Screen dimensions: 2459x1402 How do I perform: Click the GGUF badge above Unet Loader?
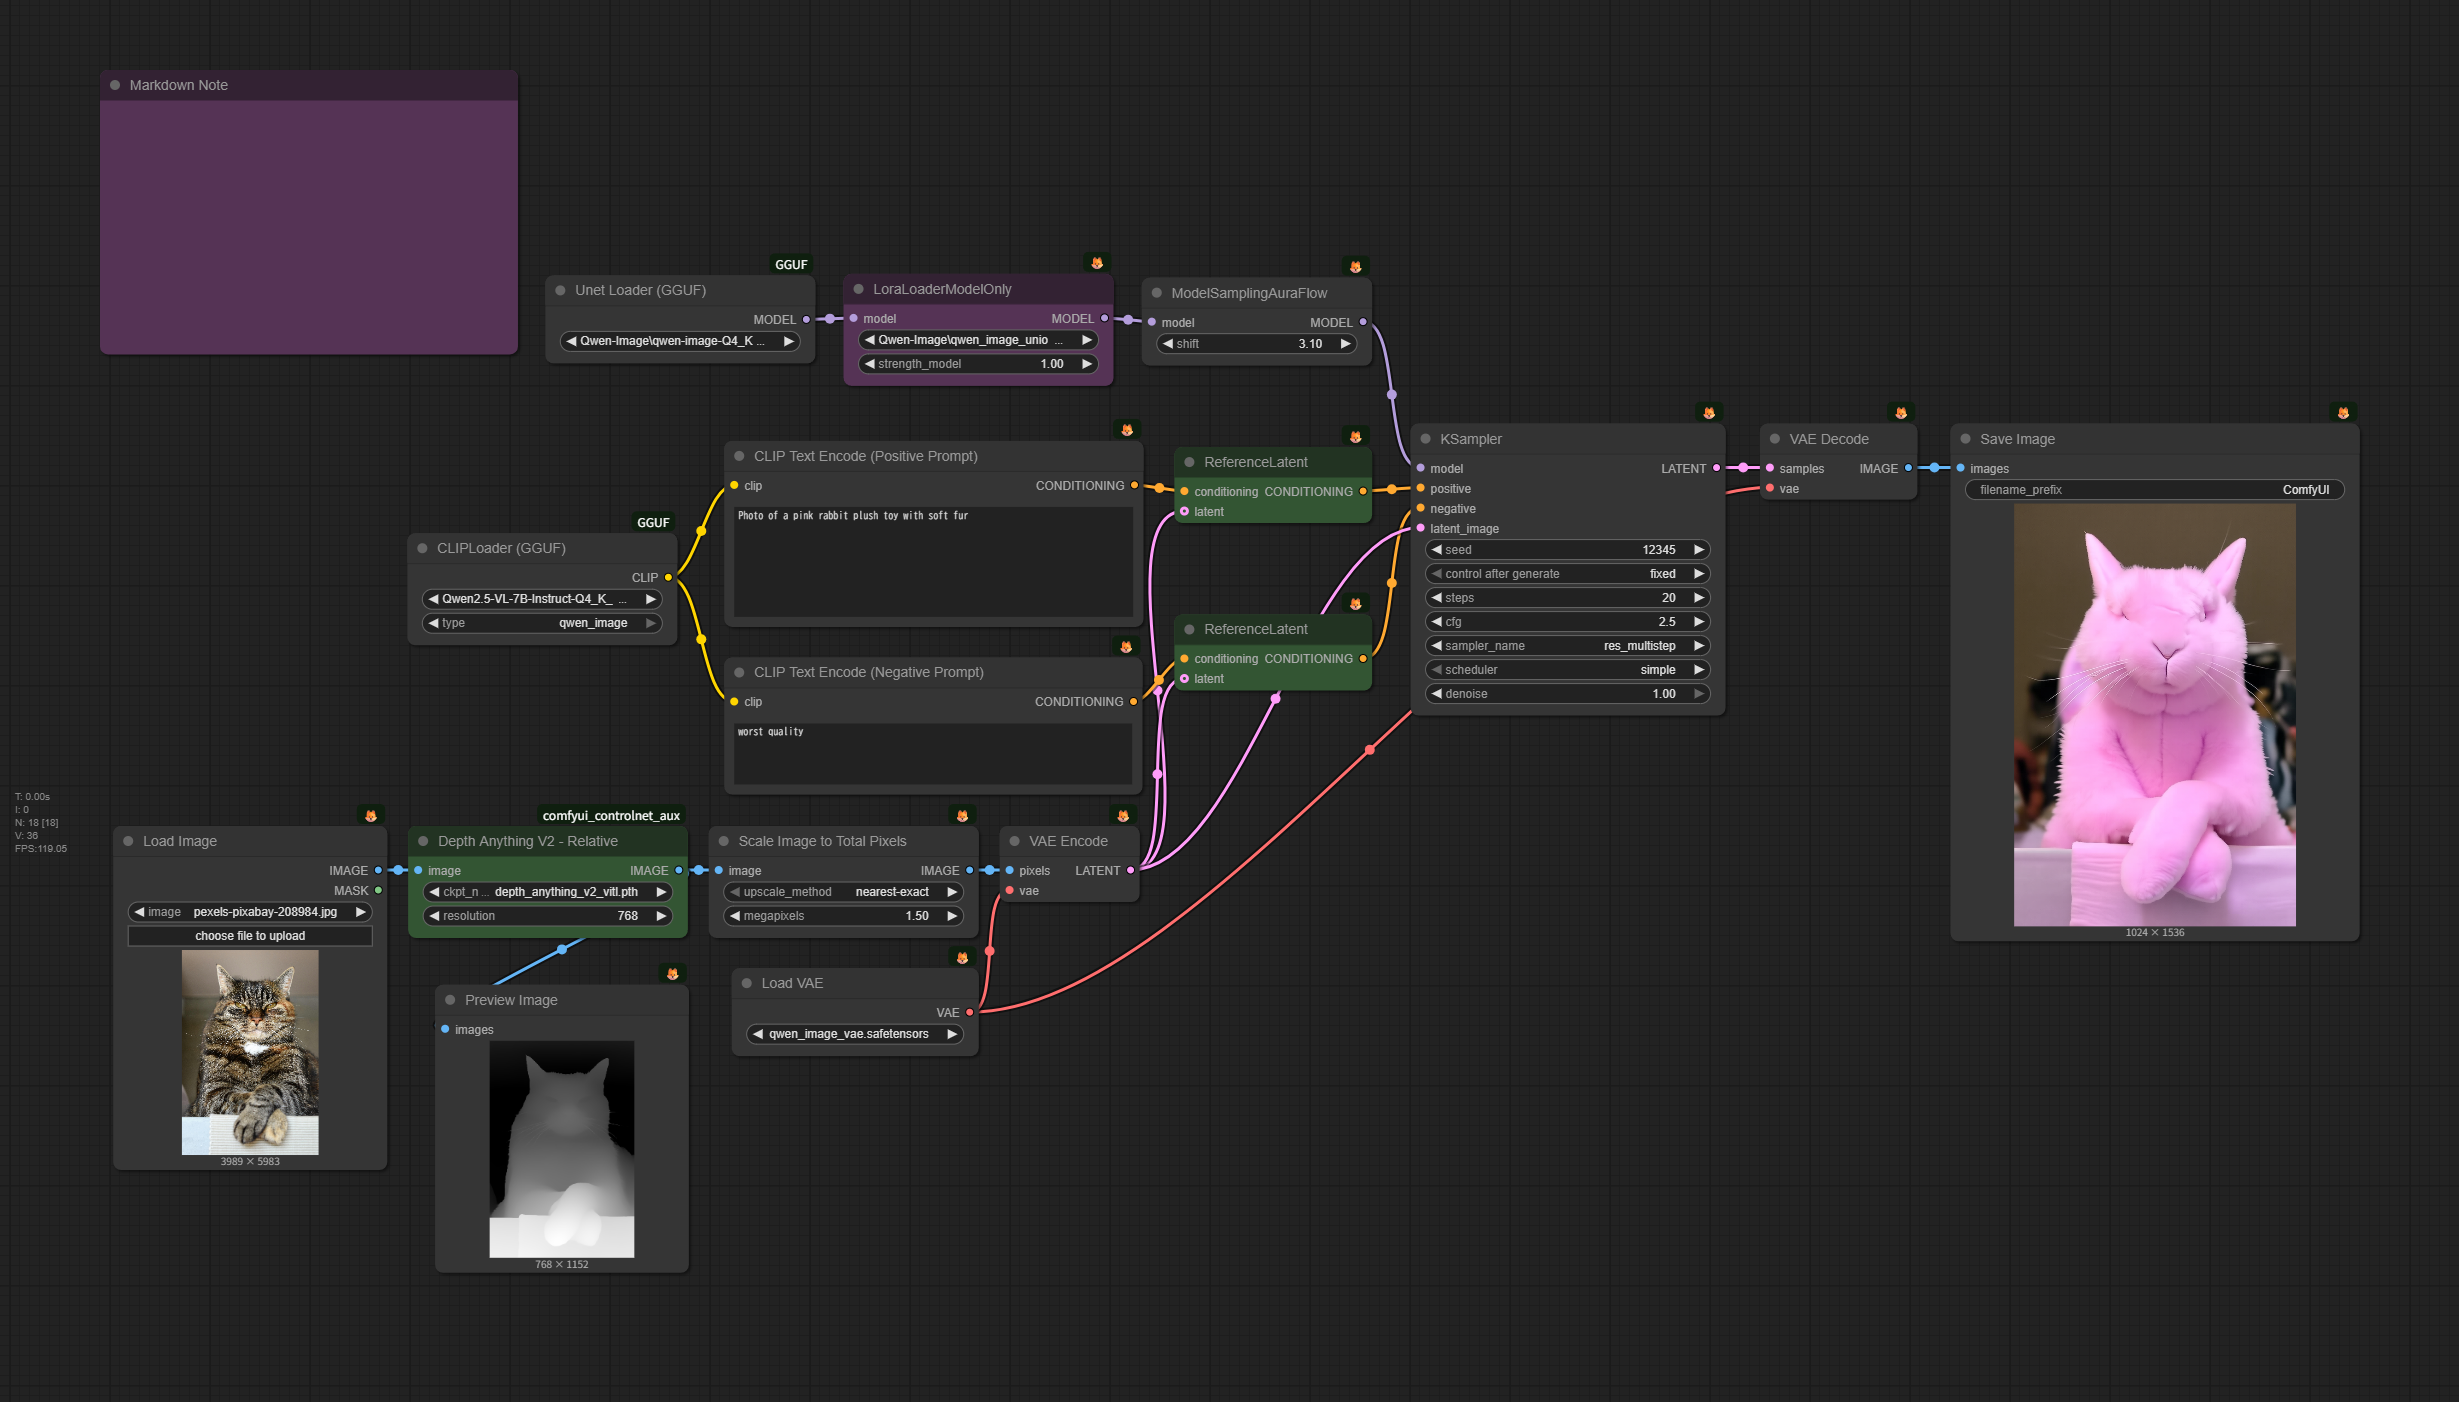[x=791, y=265]
